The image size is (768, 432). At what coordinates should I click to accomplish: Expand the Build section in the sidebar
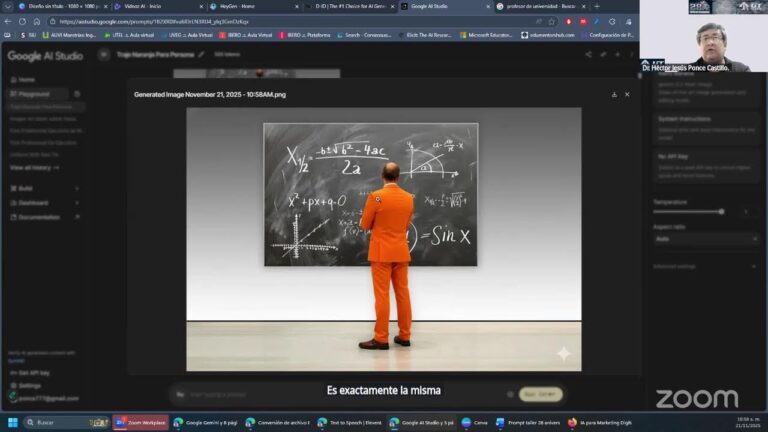pyautogui.click(x=26, y=188)
